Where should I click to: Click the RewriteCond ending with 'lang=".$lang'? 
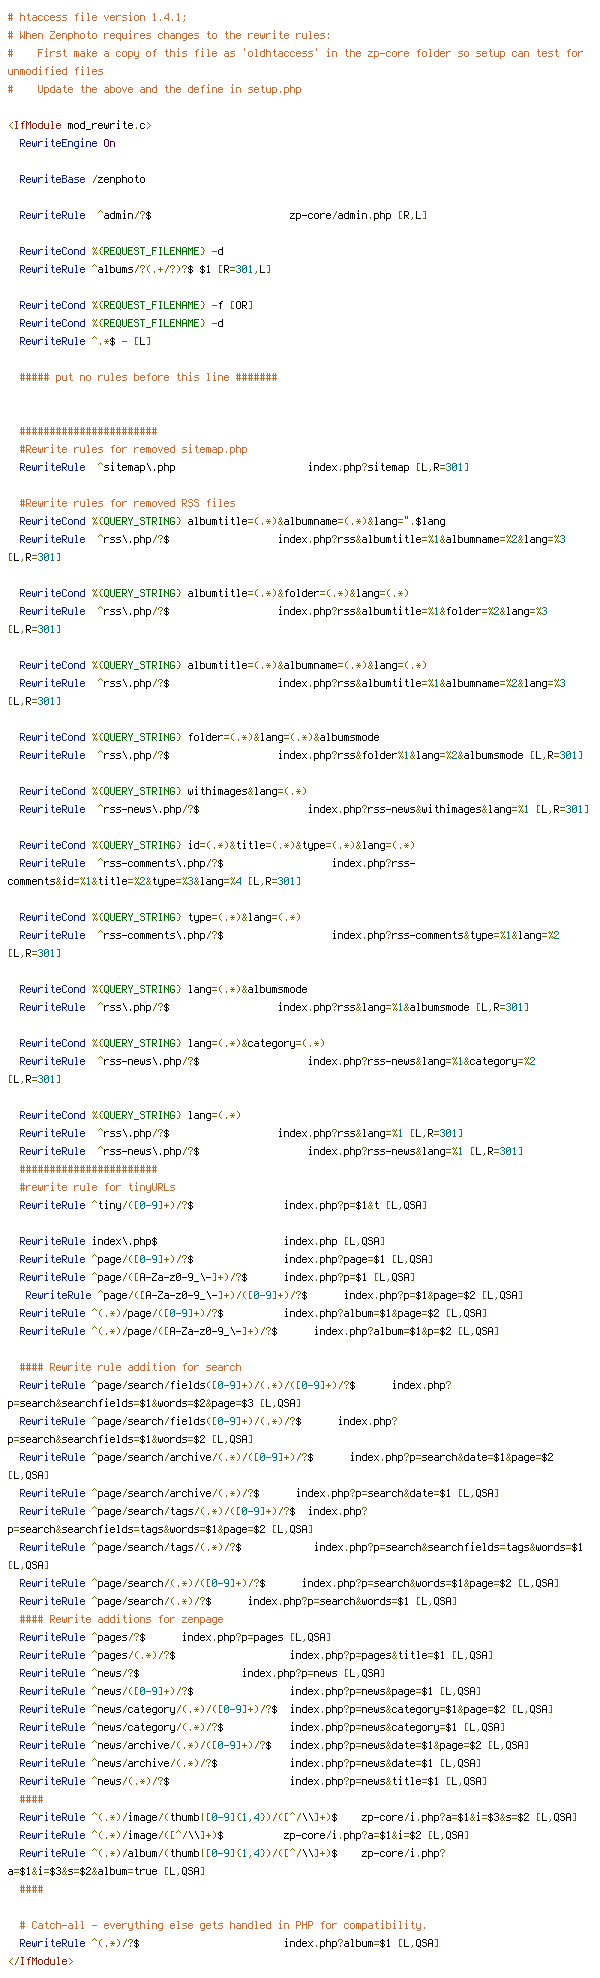[232, 521]
